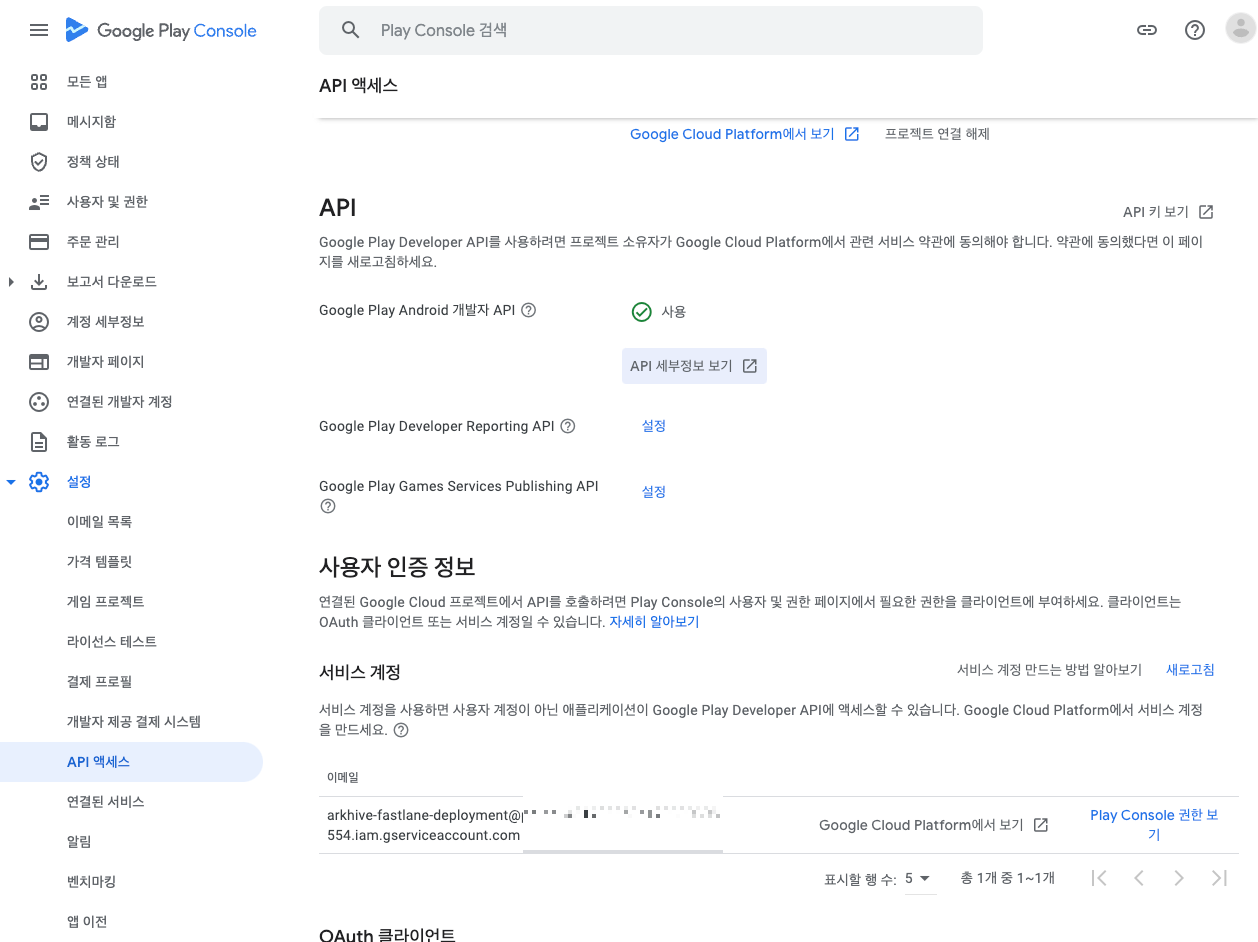This screenshot has height=942, width=1258.
Task: Select 앱 이전 under settings
Action: 87,922
